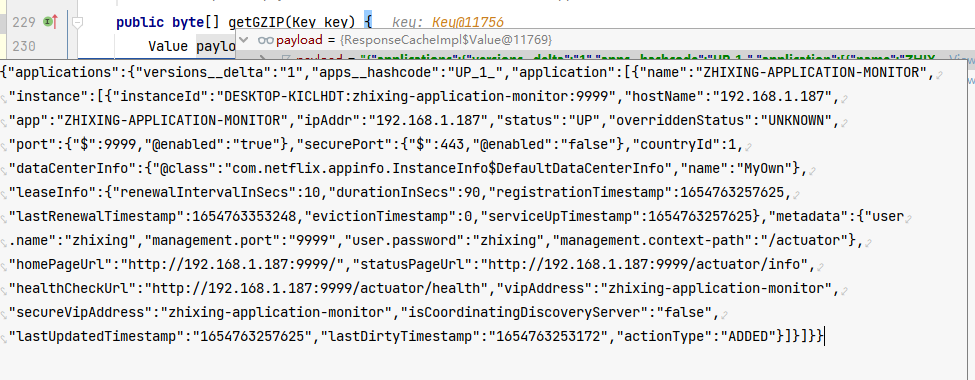Click the soft-wrap icon after countryId line
Image resolution: width=975 pixels, height=380 pixels.
(x=749, y=147)
